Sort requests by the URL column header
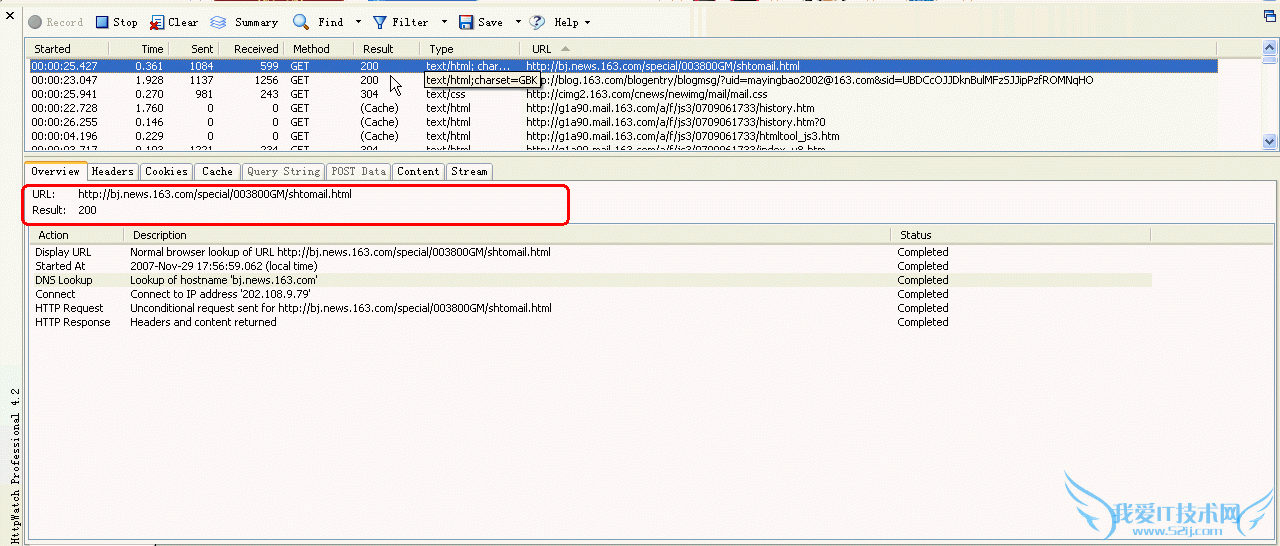 (x=541, y=49)
